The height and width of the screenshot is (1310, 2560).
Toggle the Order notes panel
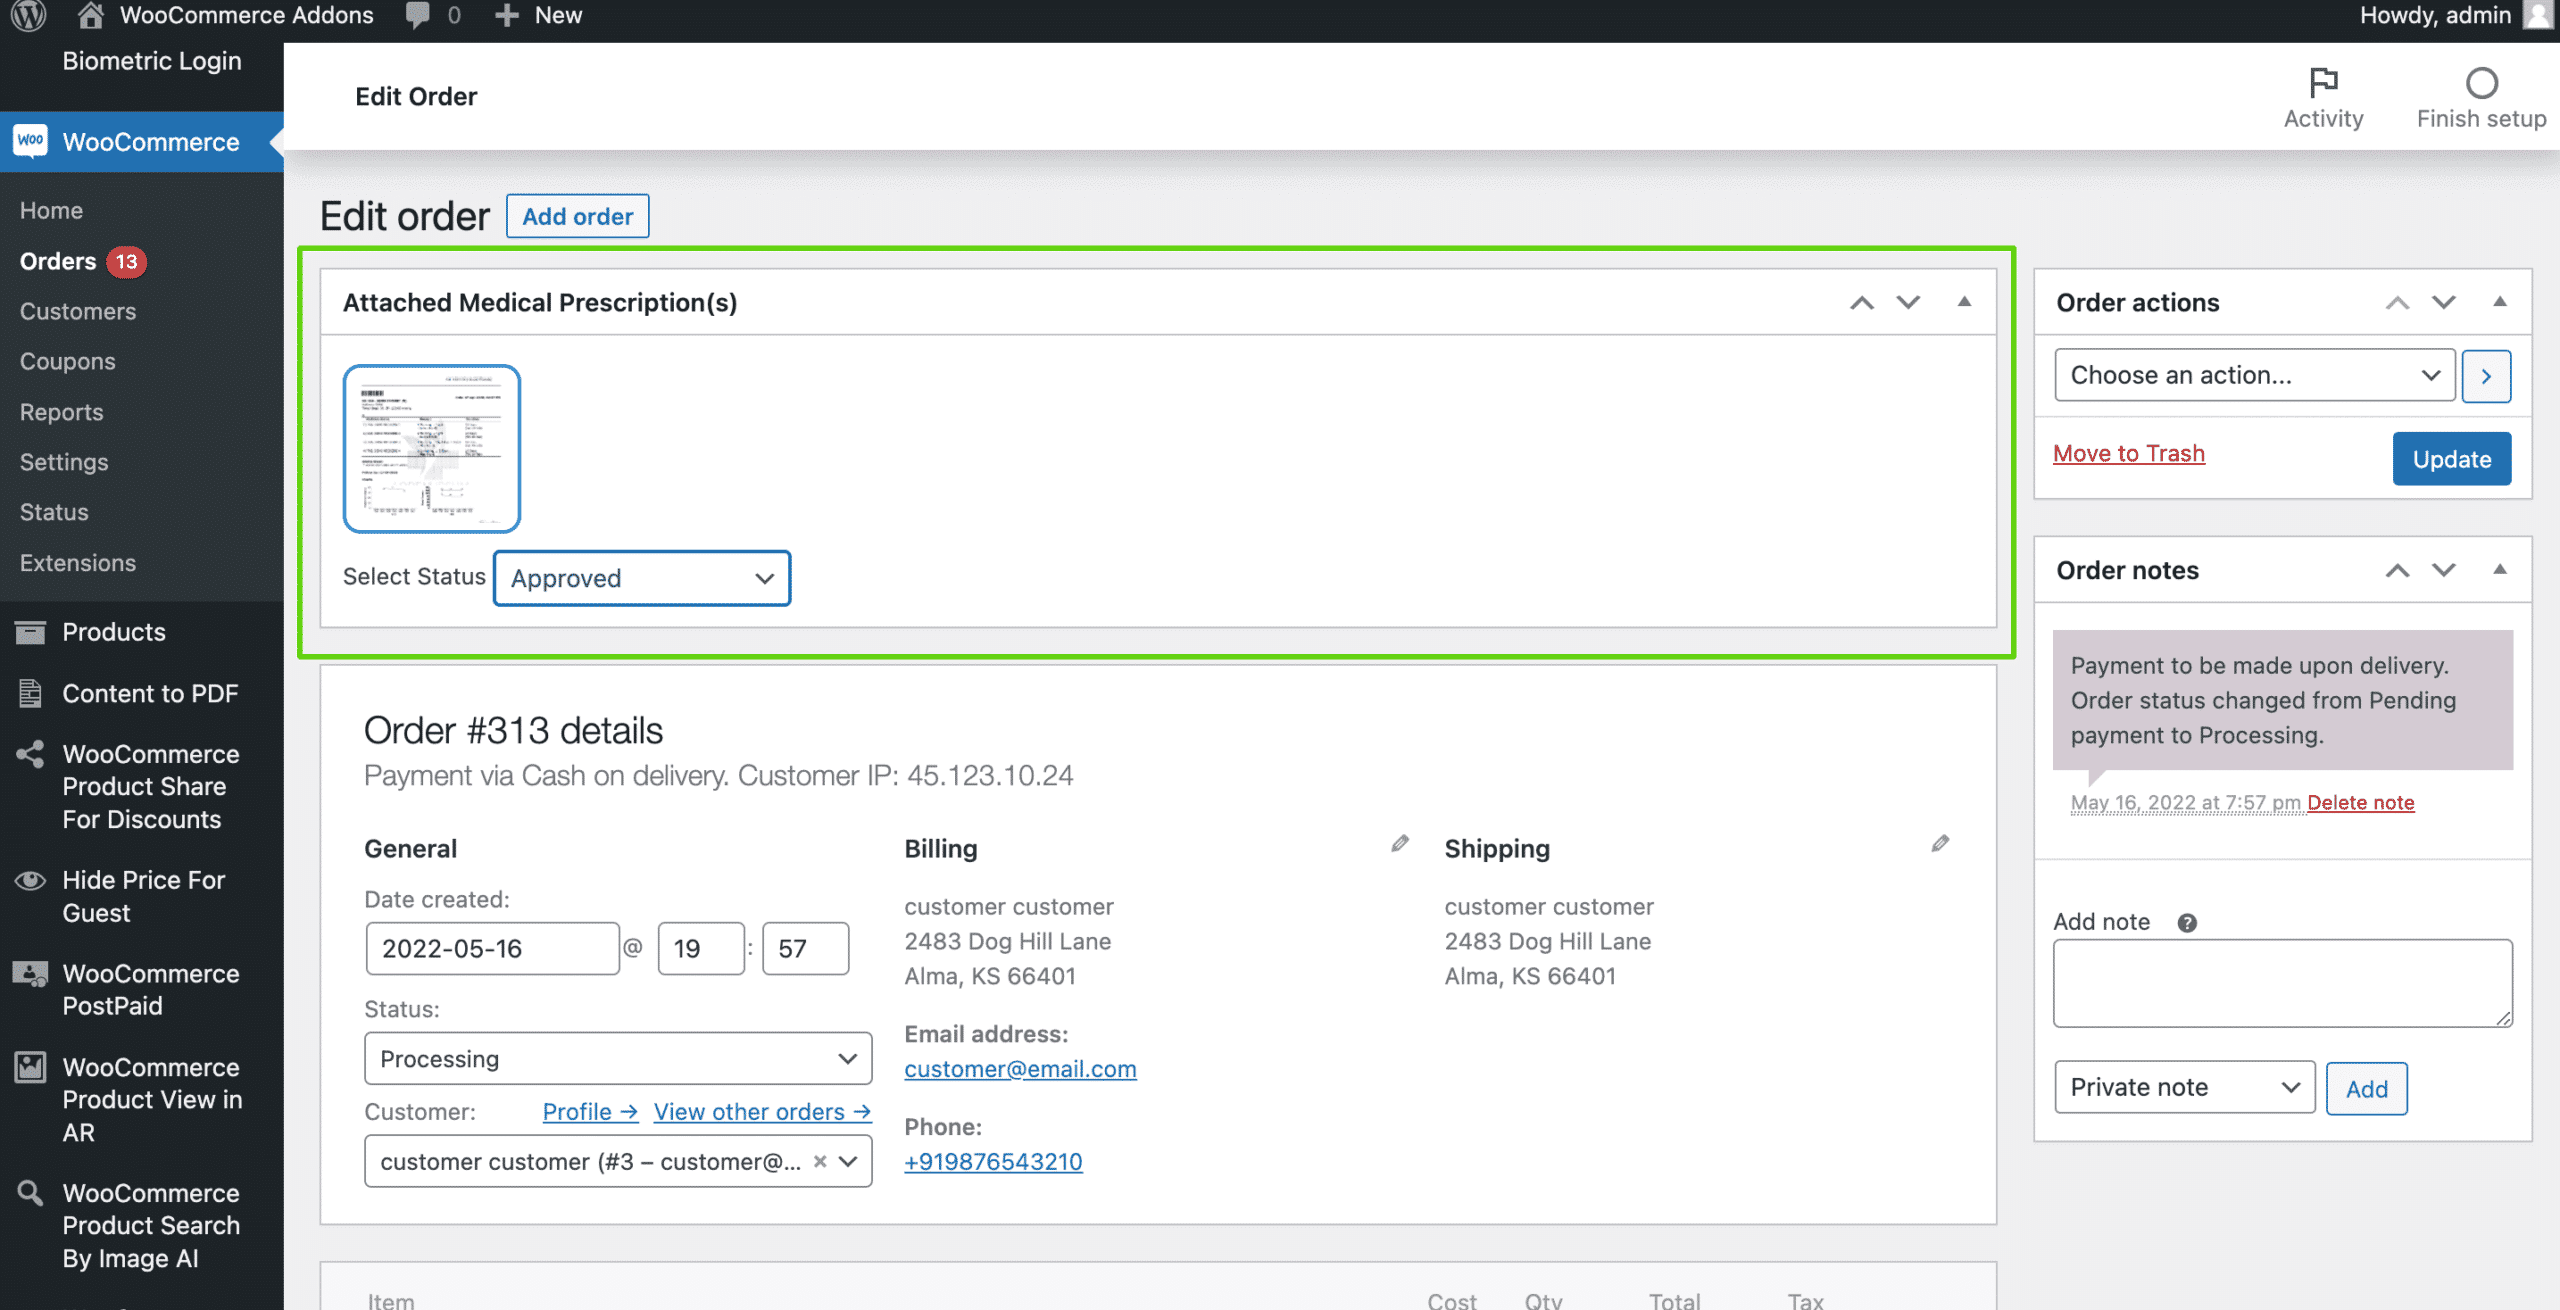(x=2500, y=570)
